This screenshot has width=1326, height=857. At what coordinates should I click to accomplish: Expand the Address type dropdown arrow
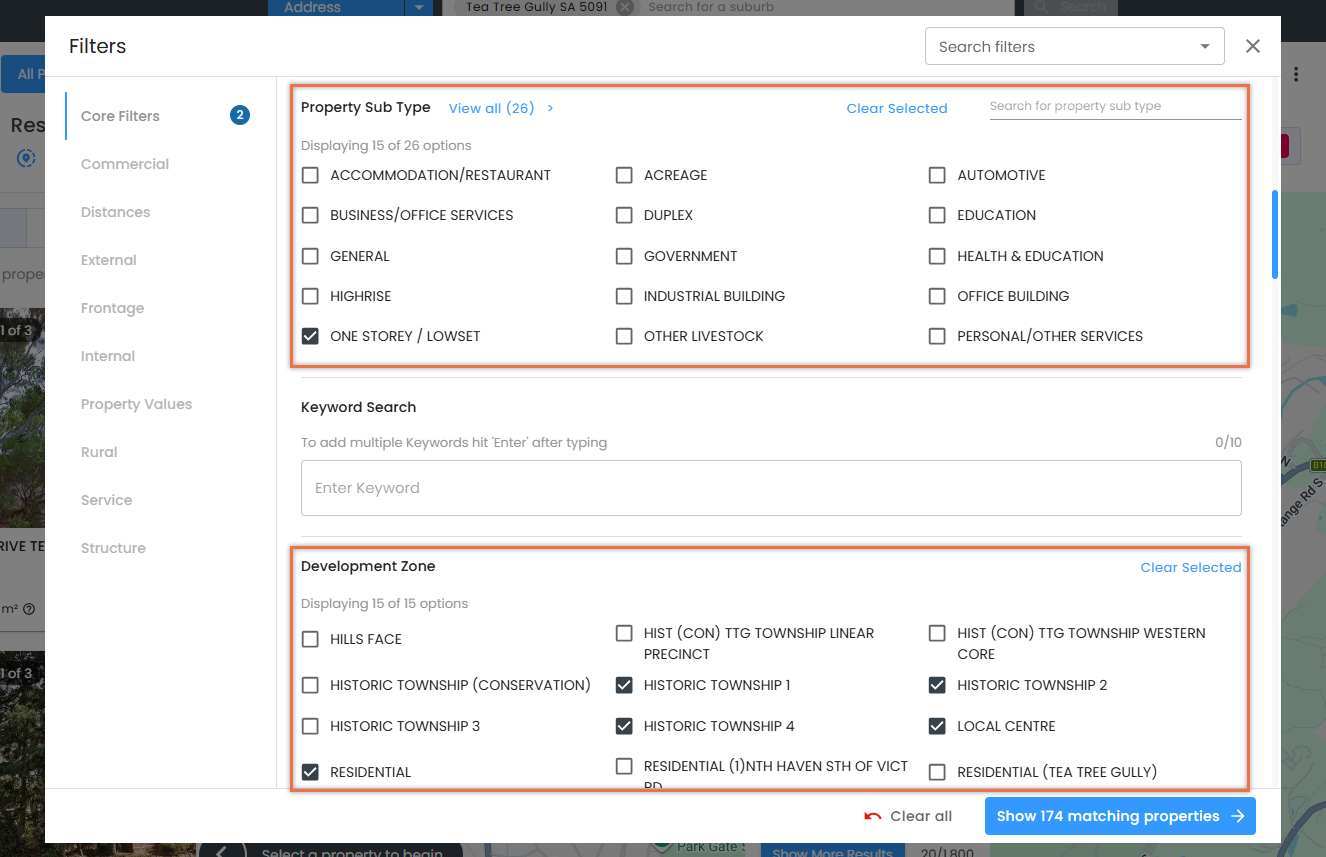coord(419,7)
